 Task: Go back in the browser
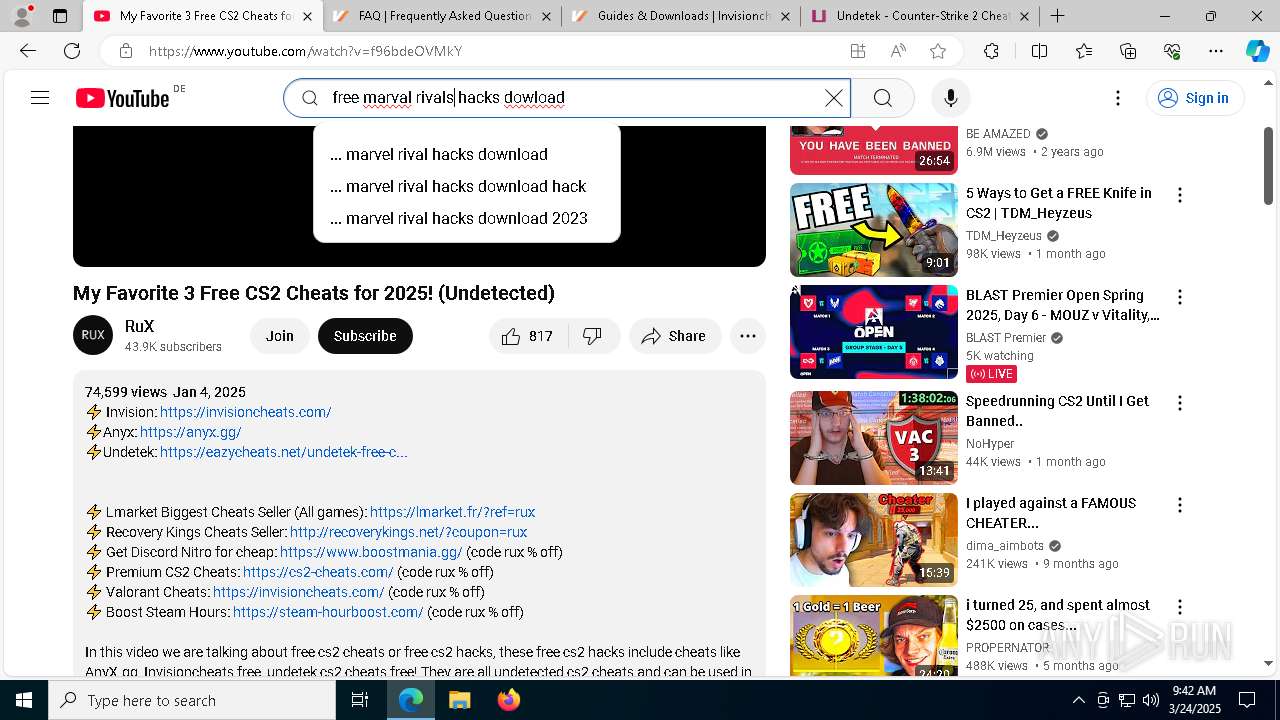pyautogui.click(x=28, y=51)
